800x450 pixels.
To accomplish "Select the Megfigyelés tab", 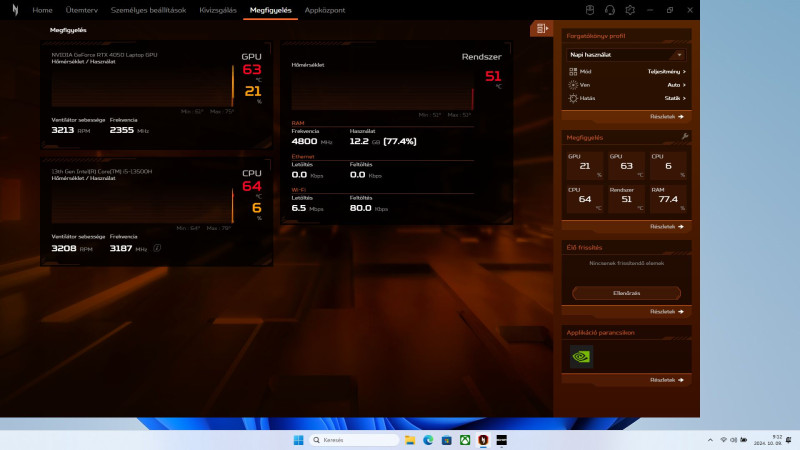I will [270, 10].
